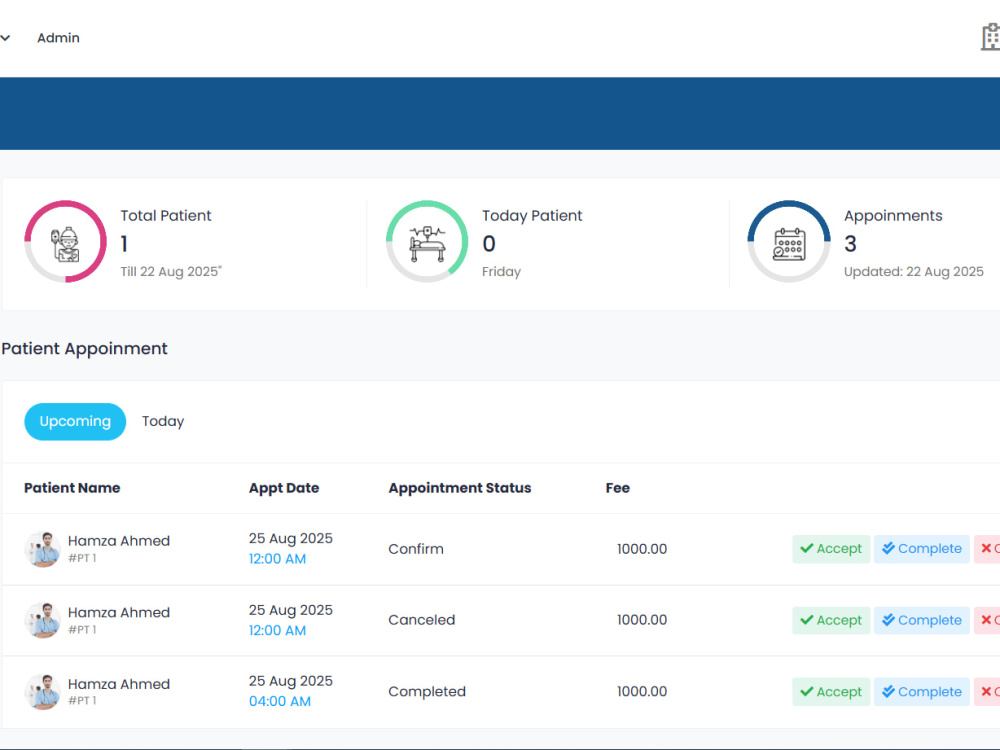Click 'Till 22 Aug 2025' text

(x=171, y=272)
